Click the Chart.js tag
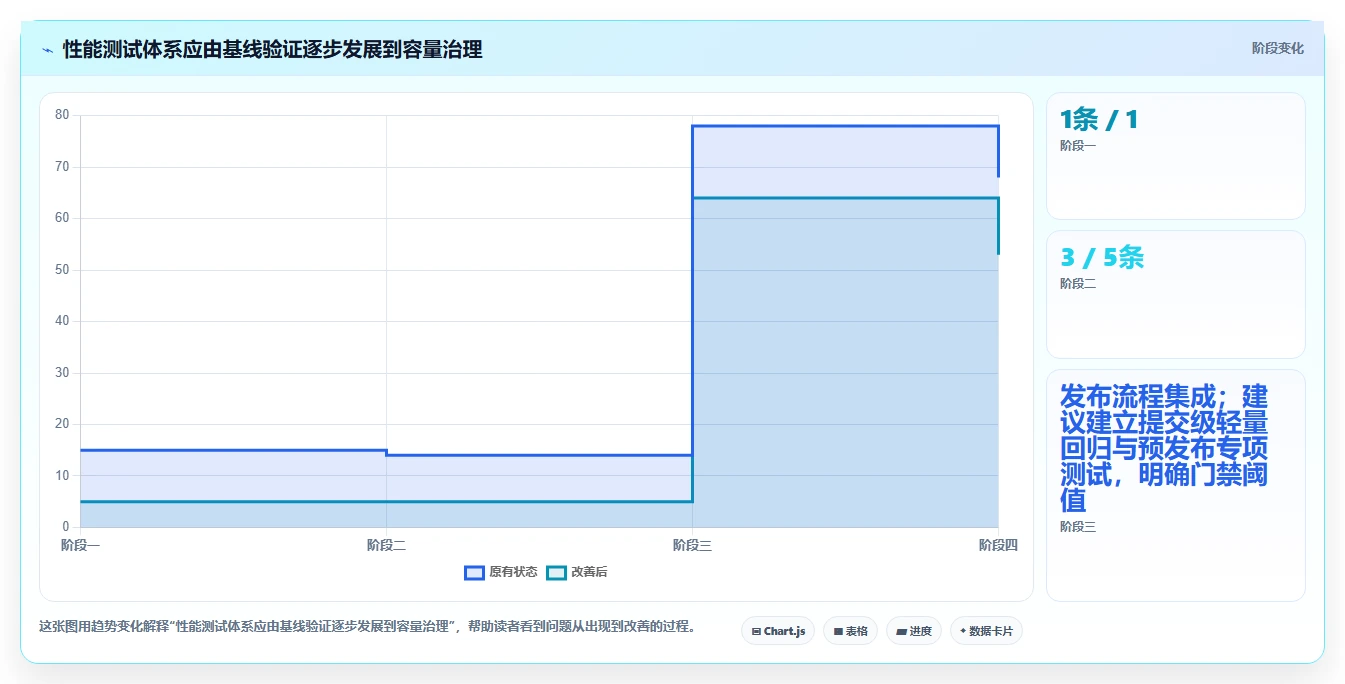Image resolution: width=1345 pixels, height=684 pixels. point(778,631)
